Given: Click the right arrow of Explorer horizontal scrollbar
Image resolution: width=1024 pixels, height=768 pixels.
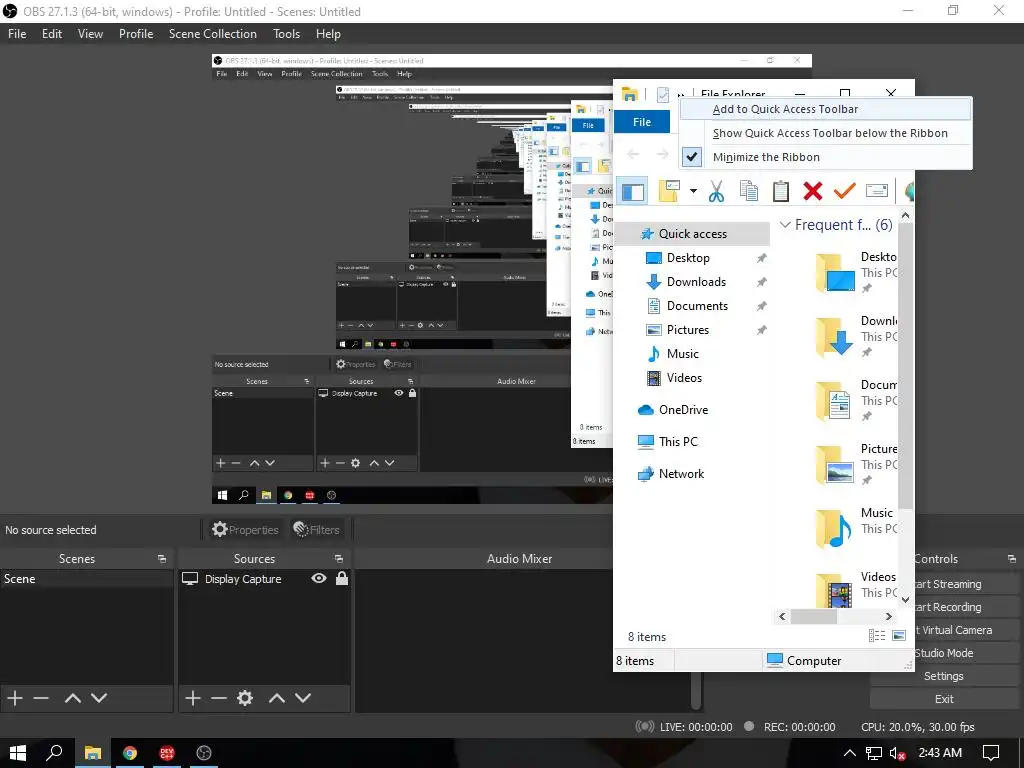Looking at the screenshot, I should [888, 616].
